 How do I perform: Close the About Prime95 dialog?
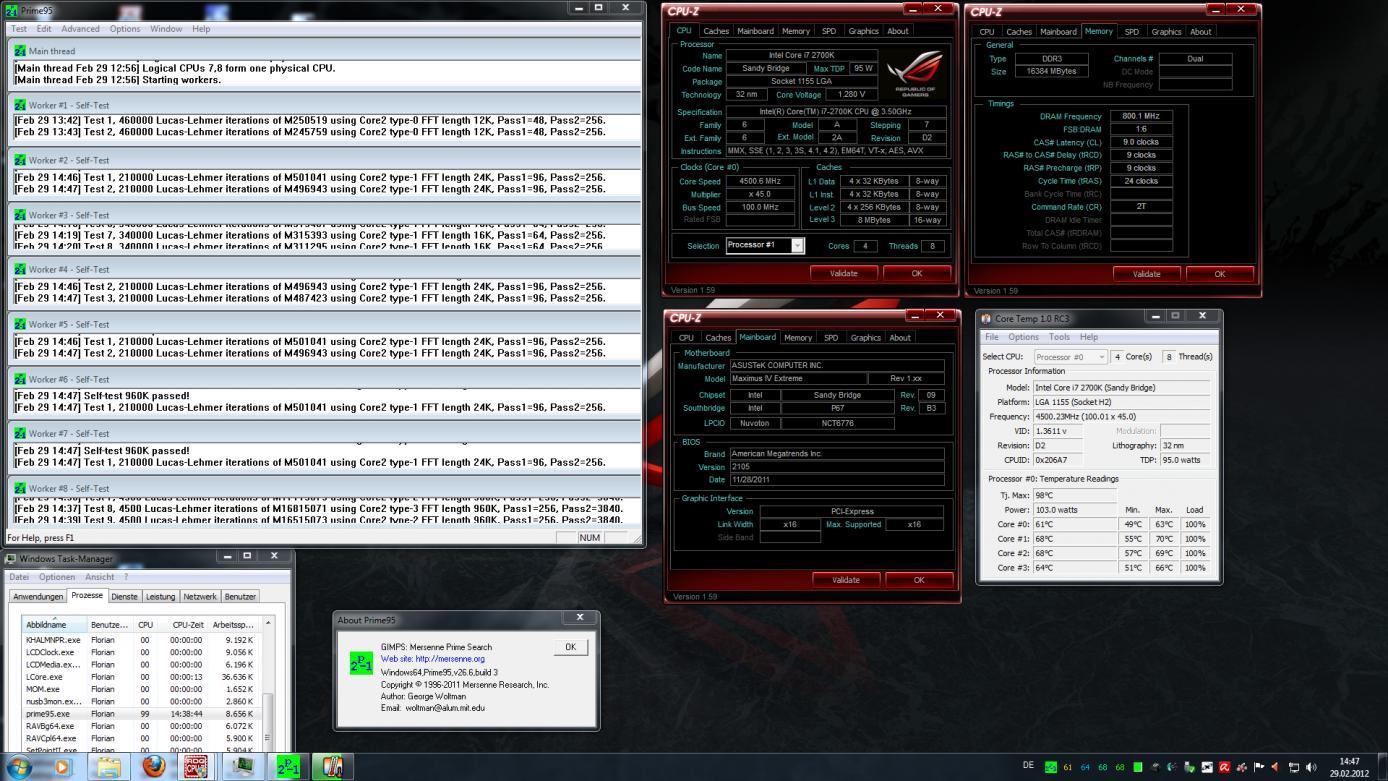coord(579,618)
